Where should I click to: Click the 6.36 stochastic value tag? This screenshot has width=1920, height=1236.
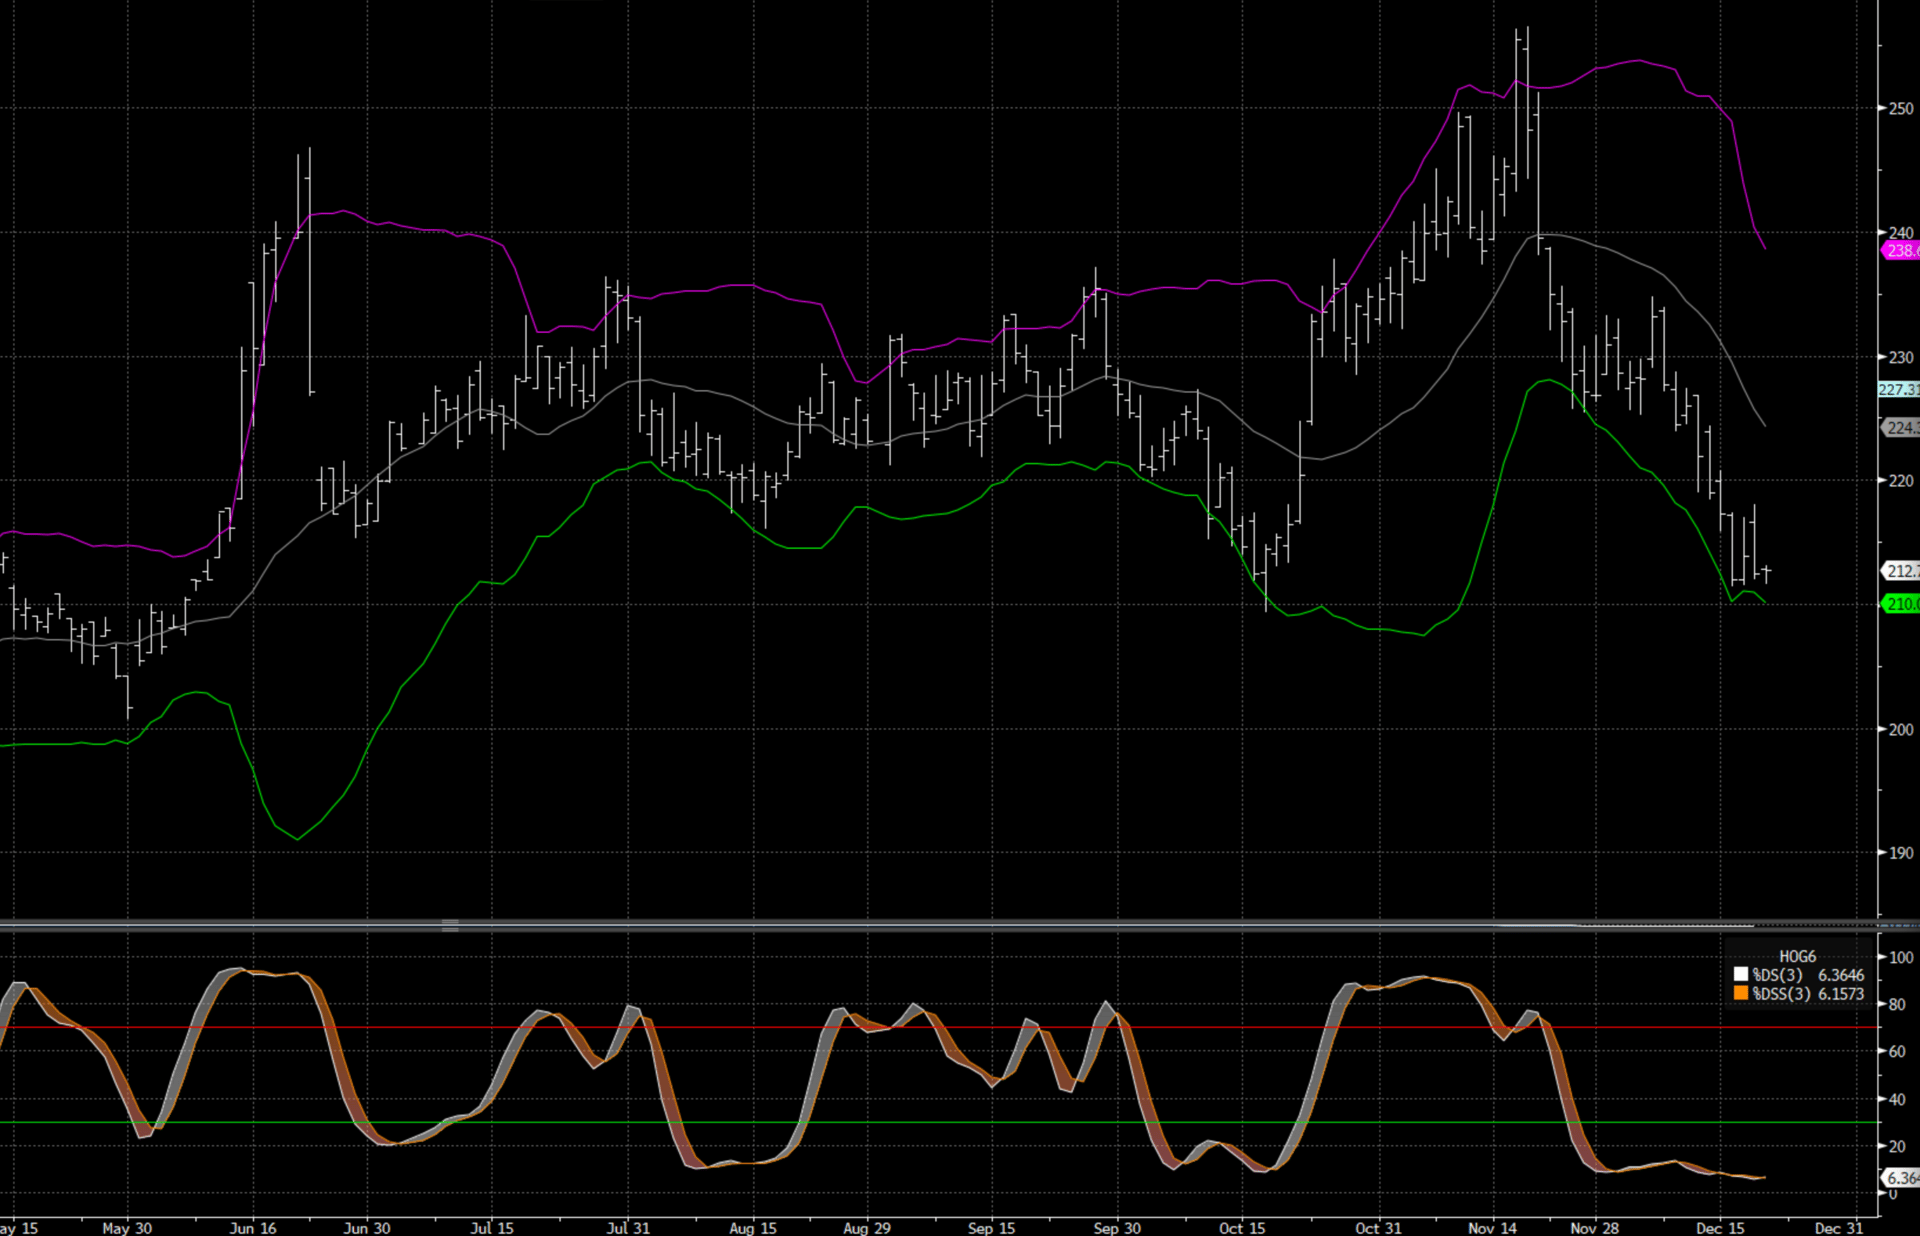[1900, 1178]
